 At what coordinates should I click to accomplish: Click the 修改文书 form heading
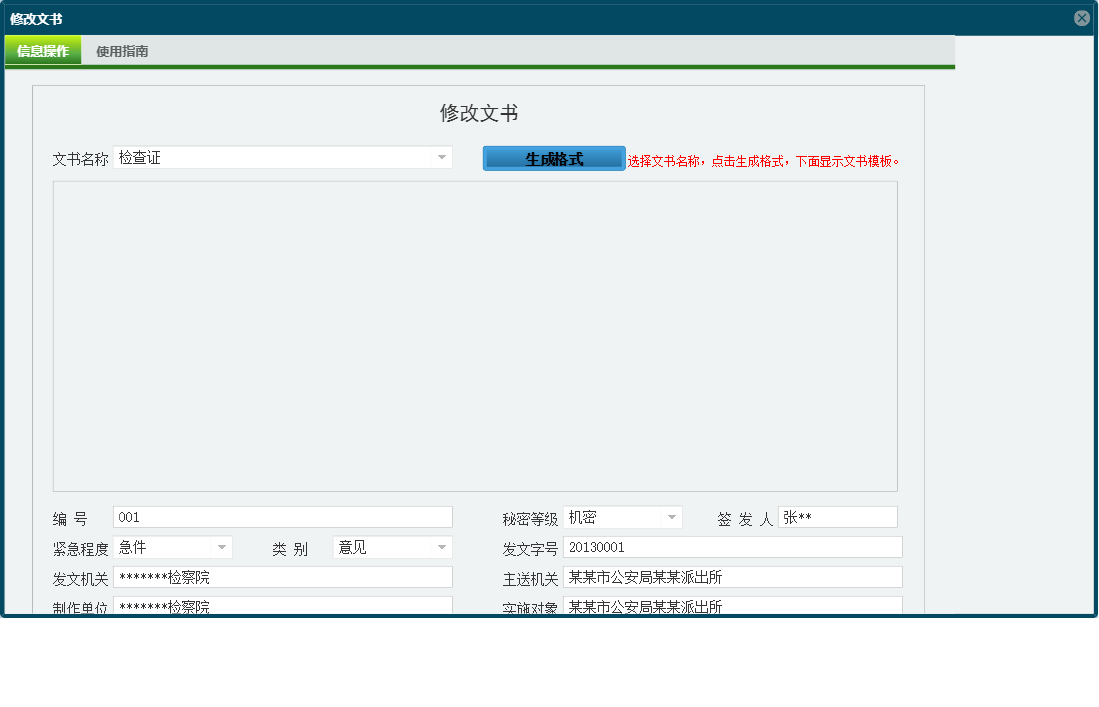pos(478,114)
